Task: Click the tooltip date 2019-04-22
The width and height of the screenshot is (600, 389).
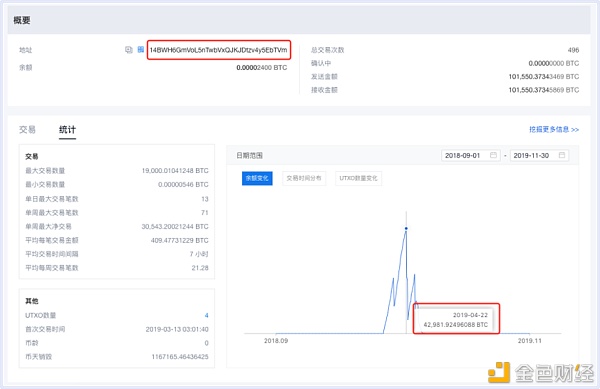Action: [x=470, y=315]
